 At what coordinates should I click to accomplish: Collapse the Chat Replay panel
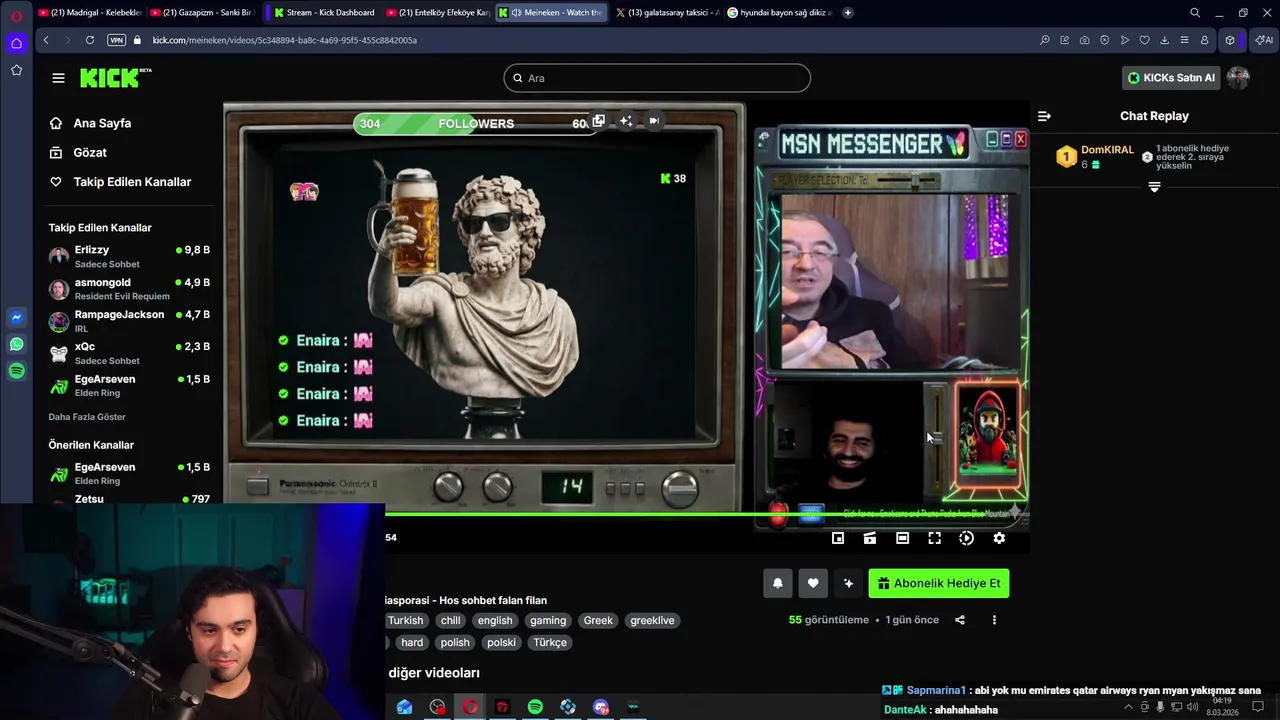coord(1044,116)
